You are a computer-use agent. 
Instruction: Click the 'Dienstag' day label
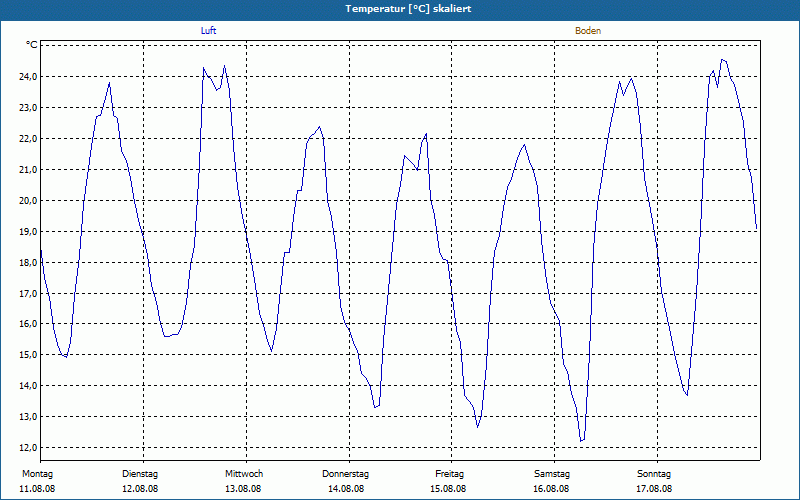pyautogui.click(x=140, y=474)
